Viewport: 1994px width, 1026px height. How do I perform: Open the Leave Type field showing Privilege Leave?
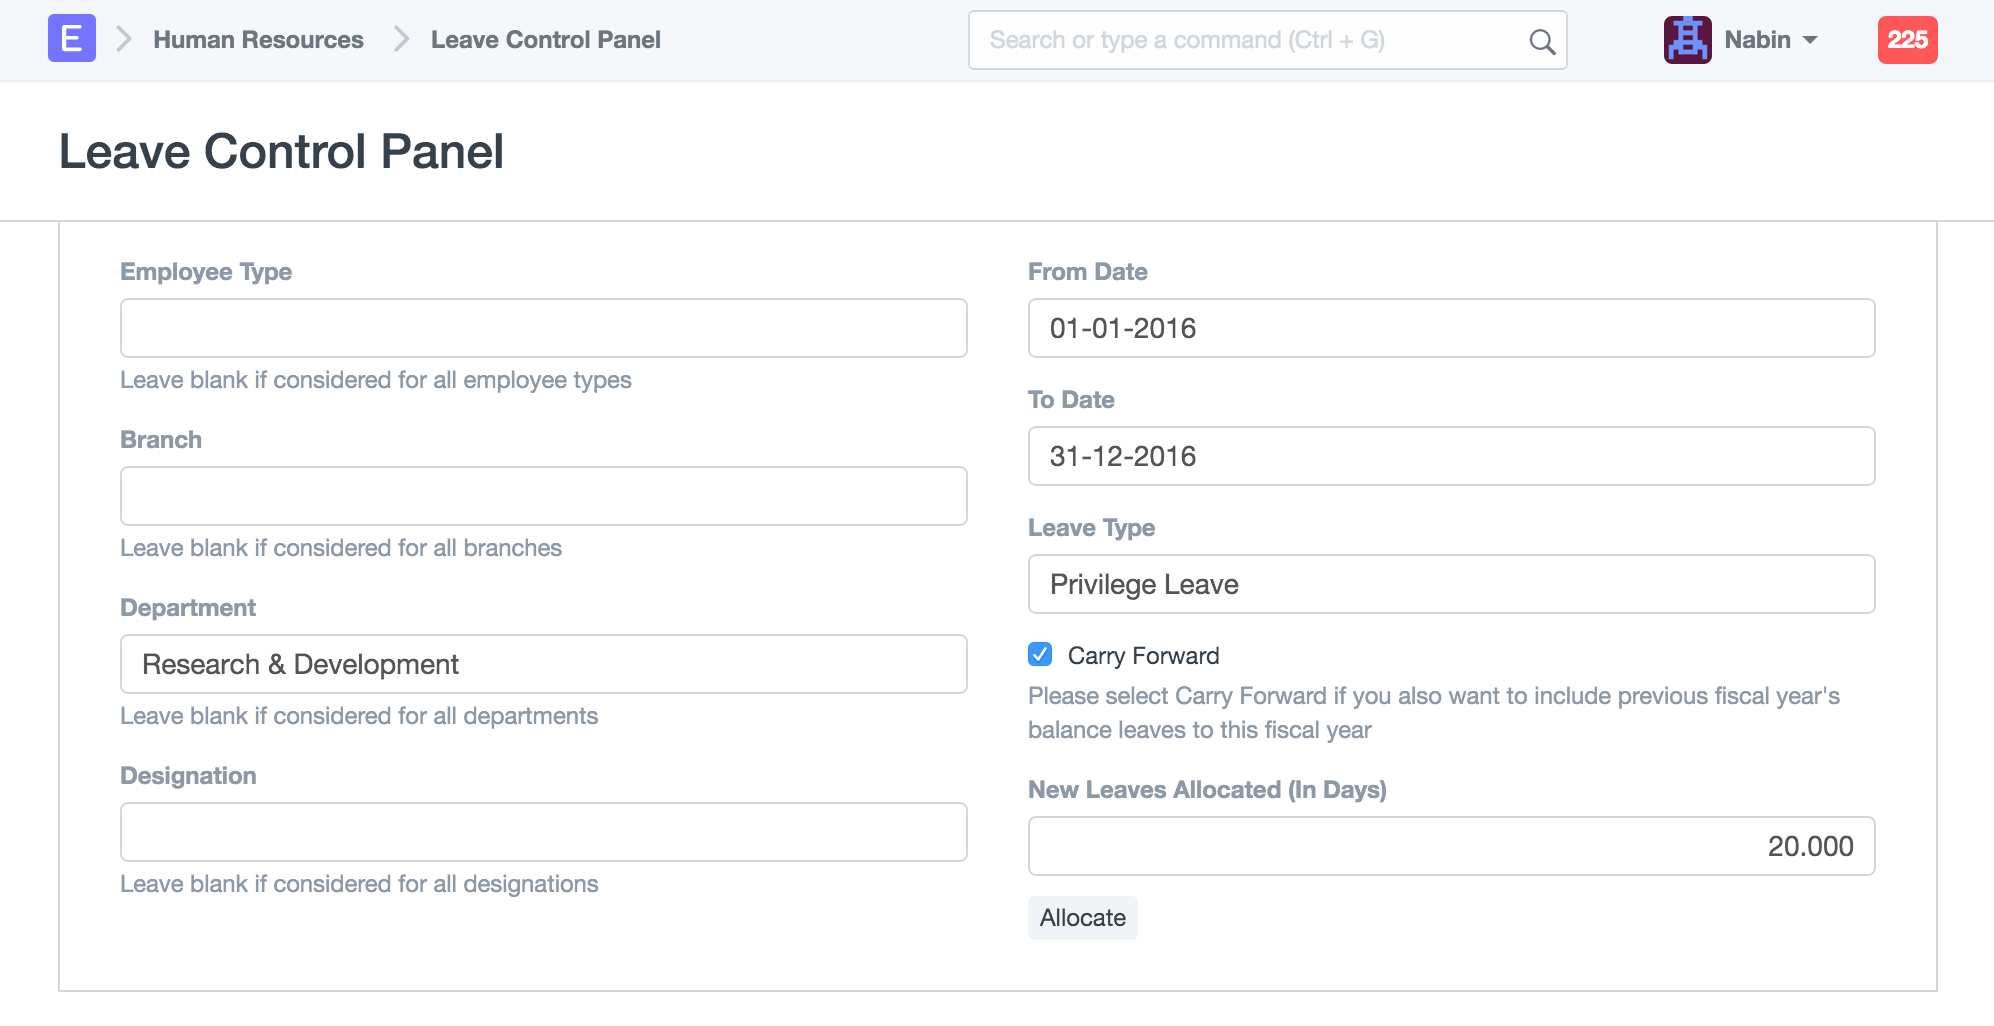tap(1450, 584)
